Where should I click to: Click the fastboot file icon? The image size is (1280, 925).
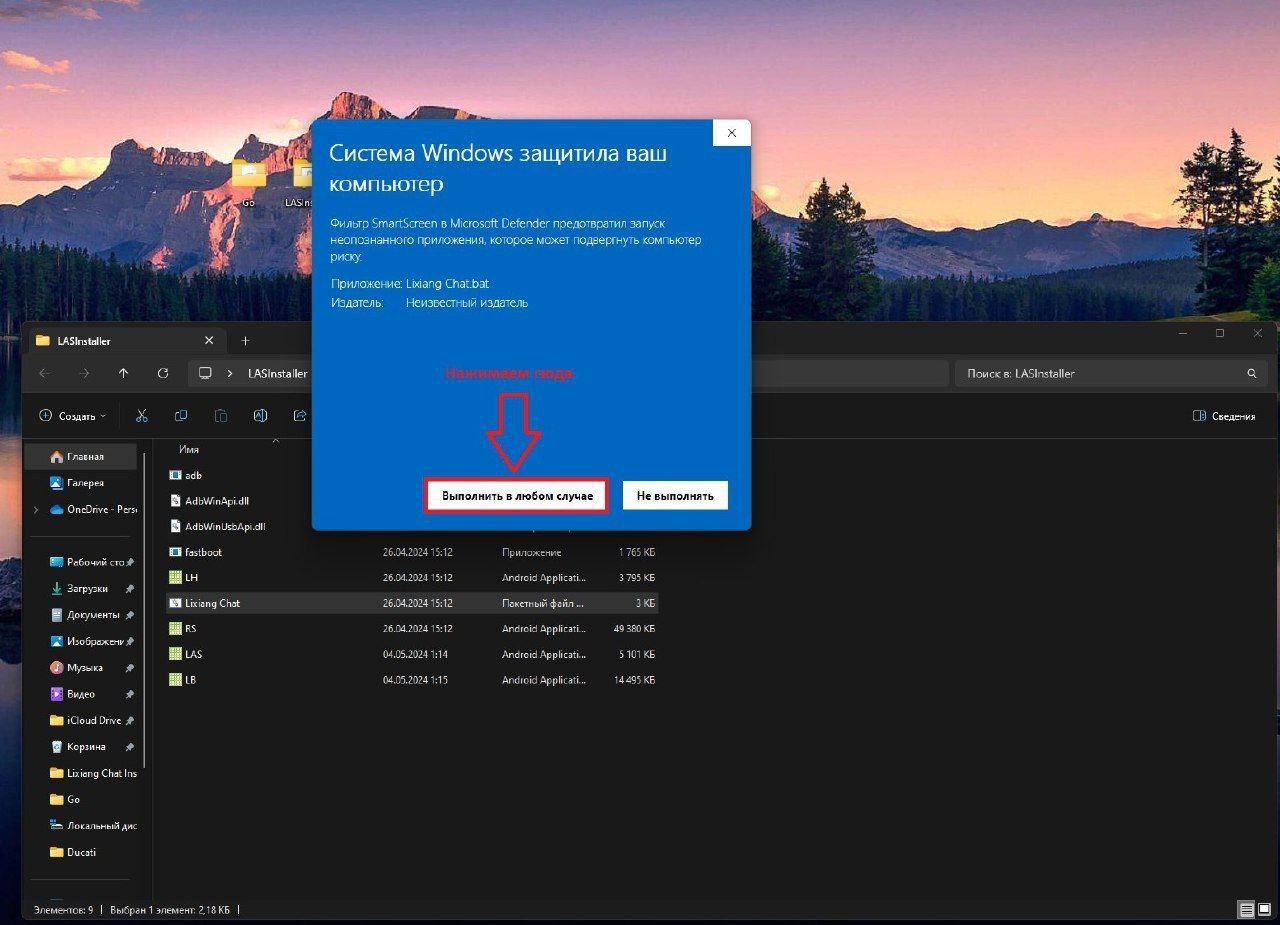pos(175,552)
